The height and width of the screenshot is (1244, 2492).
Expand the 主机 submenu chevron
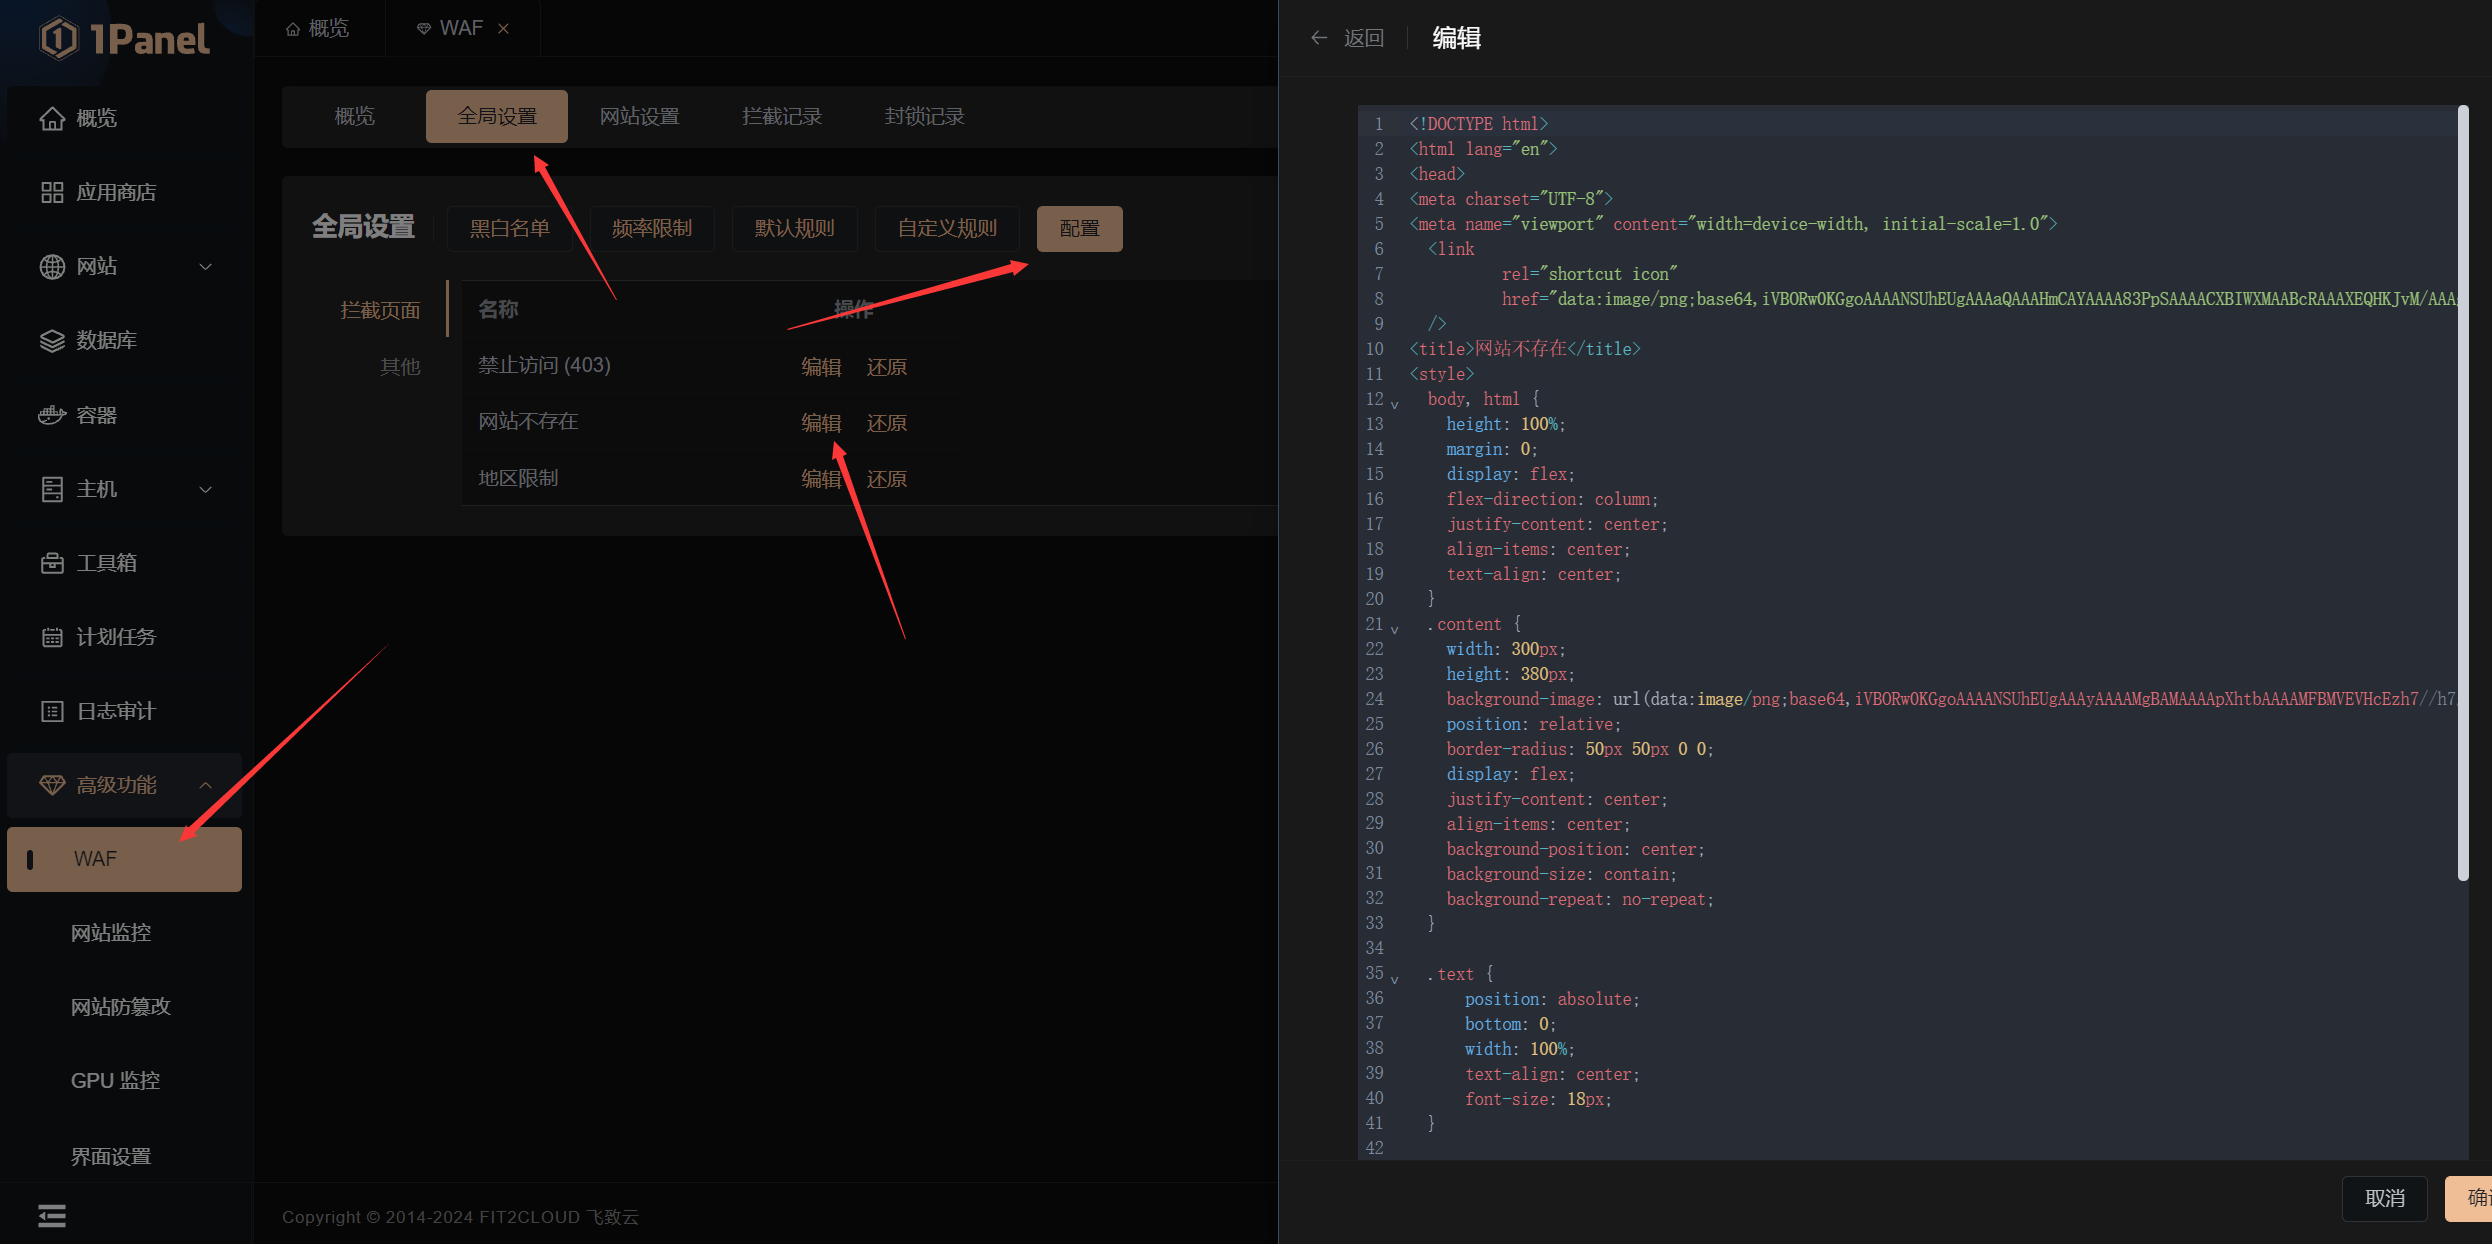point(206,489)
